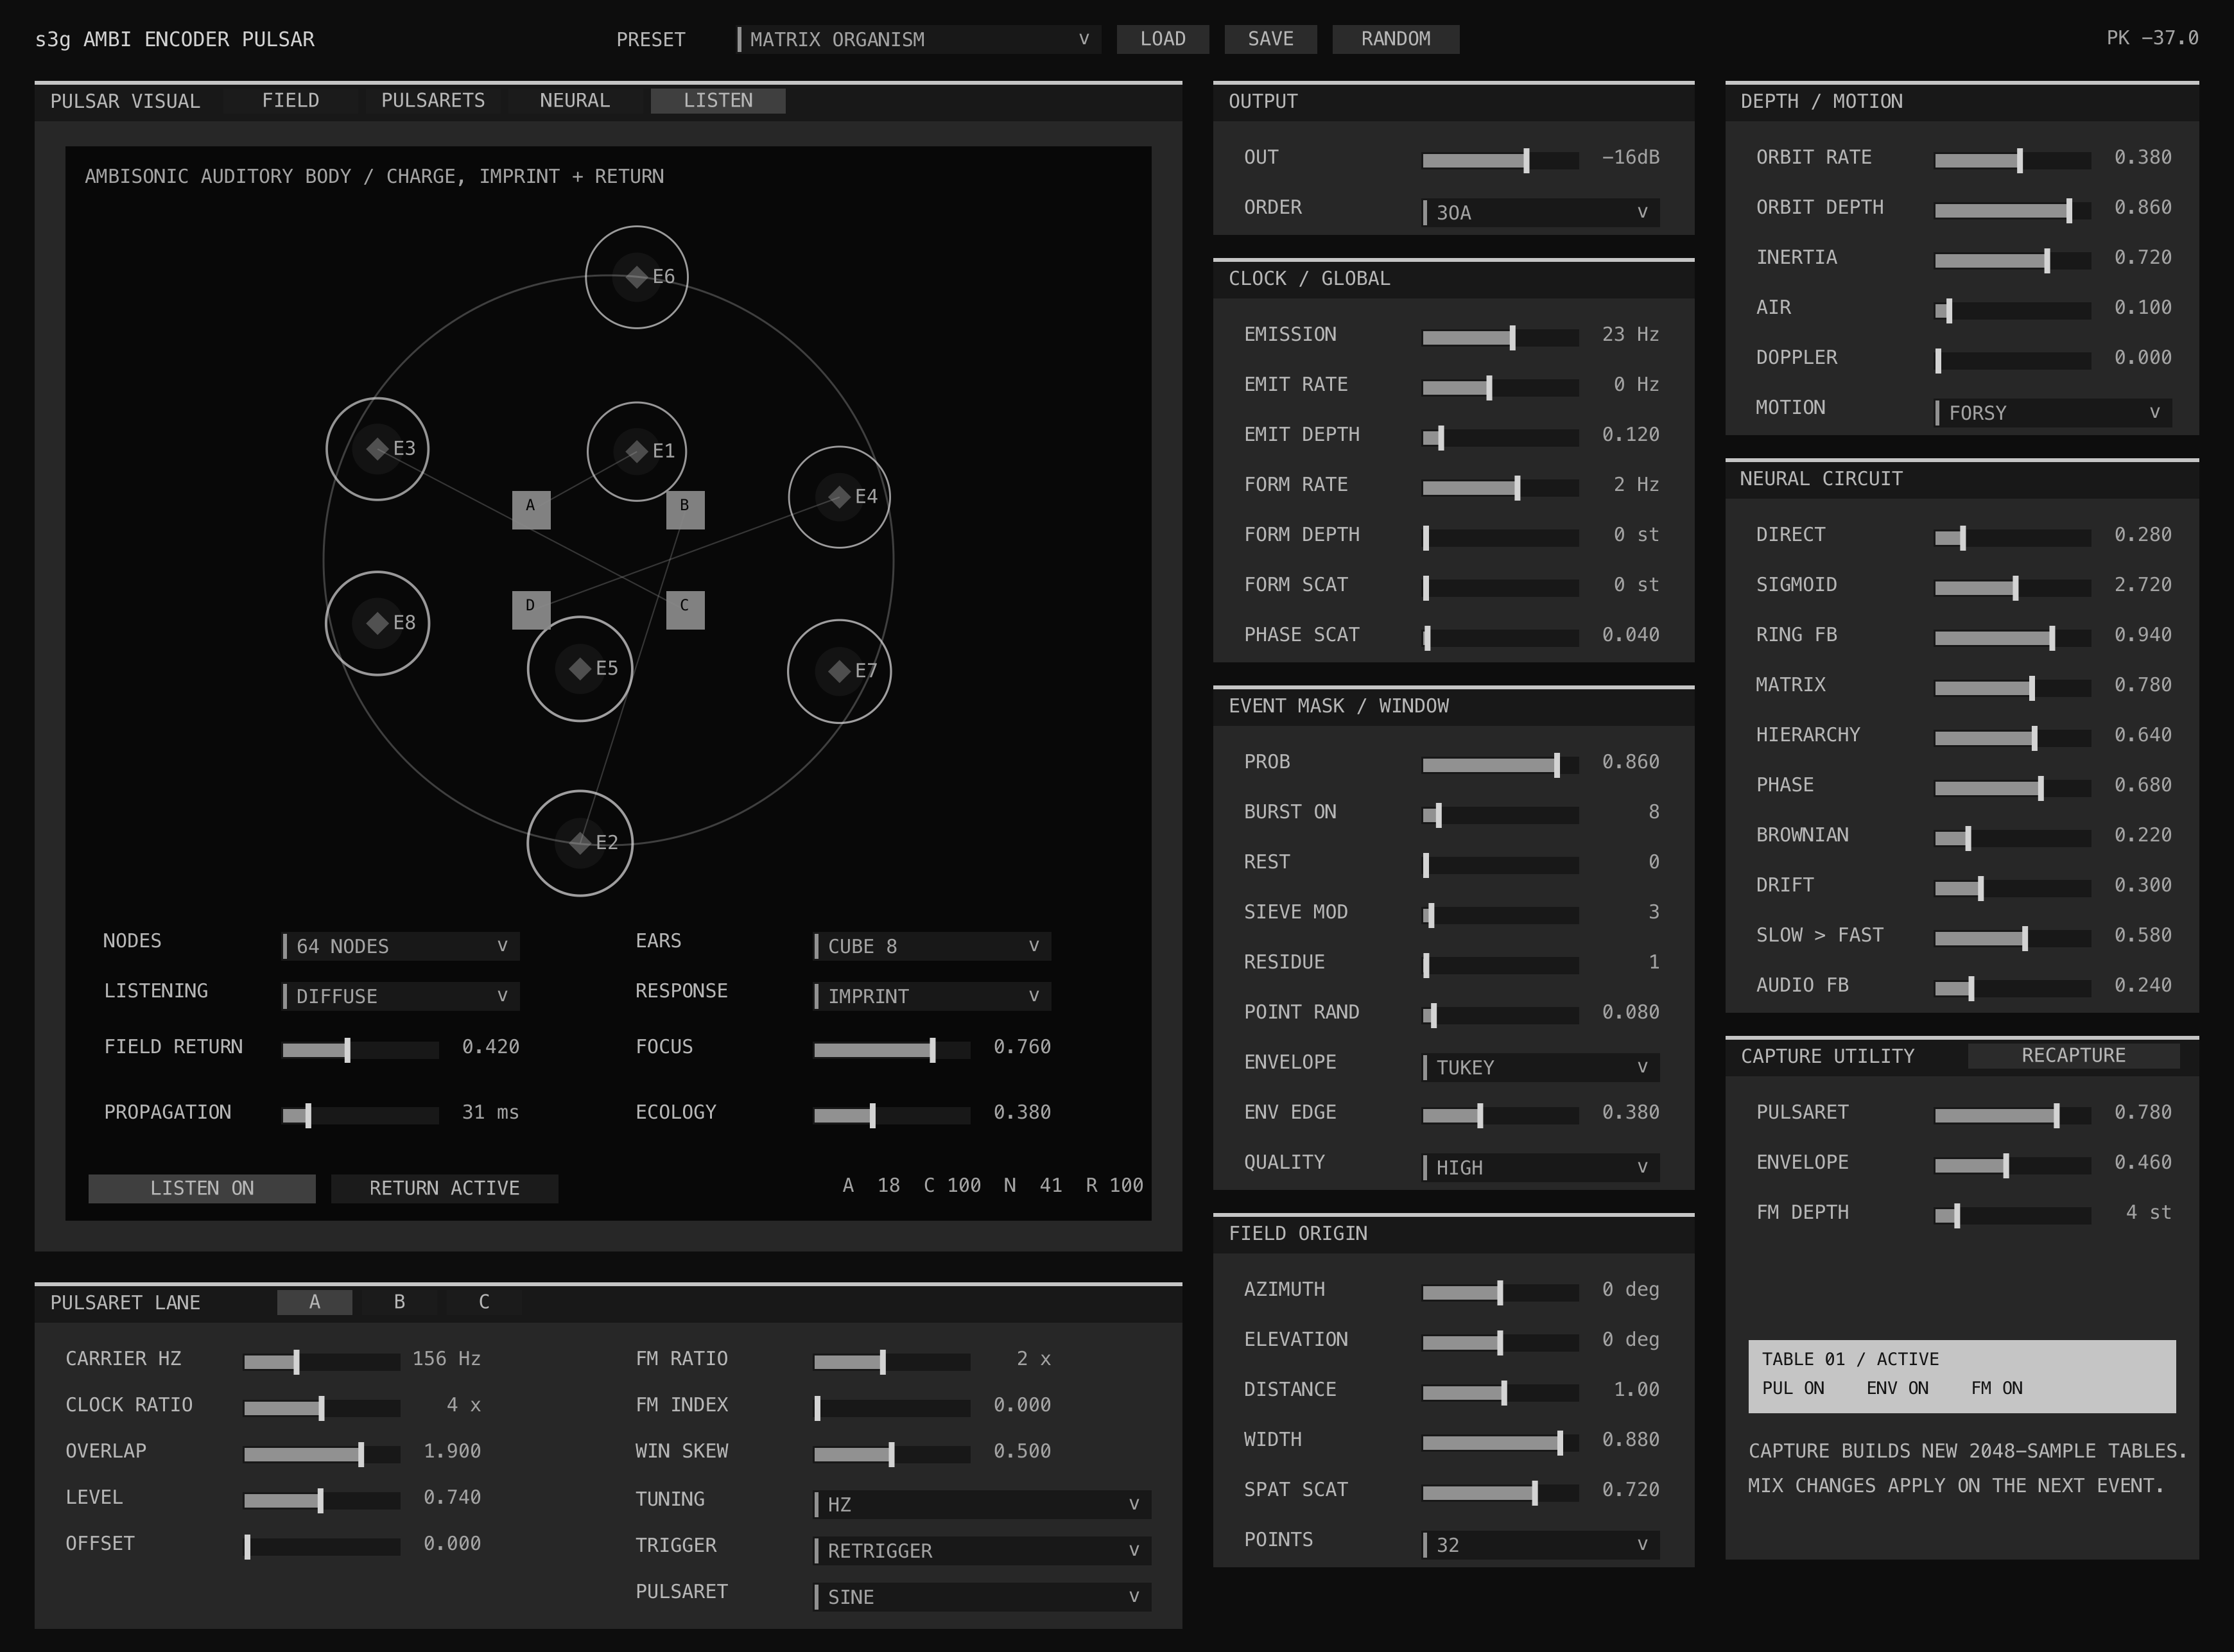The image size is (2234, 1652).
Task: Adjust the FIELD RETURN slider
Action: point(360,1050)
